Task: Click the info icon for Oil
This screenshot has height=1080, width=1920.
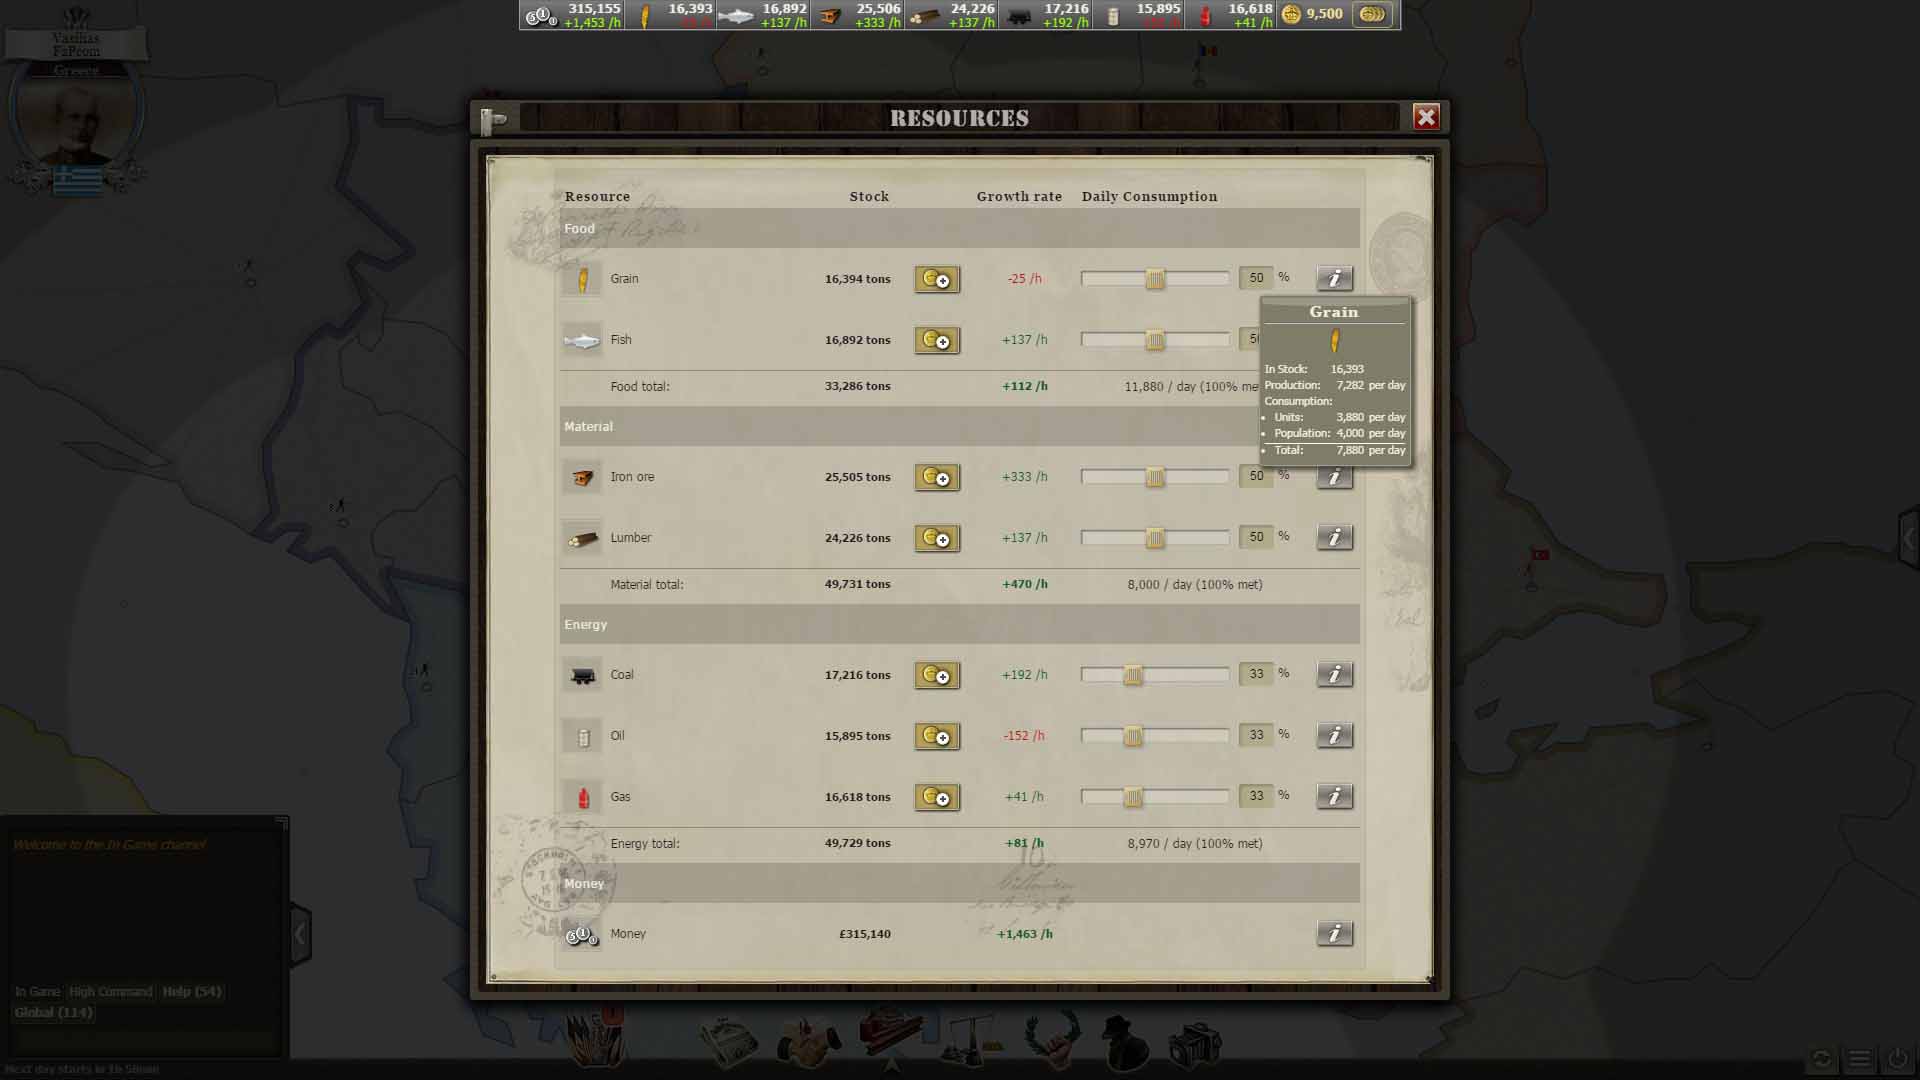Action: click(x=1335, y=735)
